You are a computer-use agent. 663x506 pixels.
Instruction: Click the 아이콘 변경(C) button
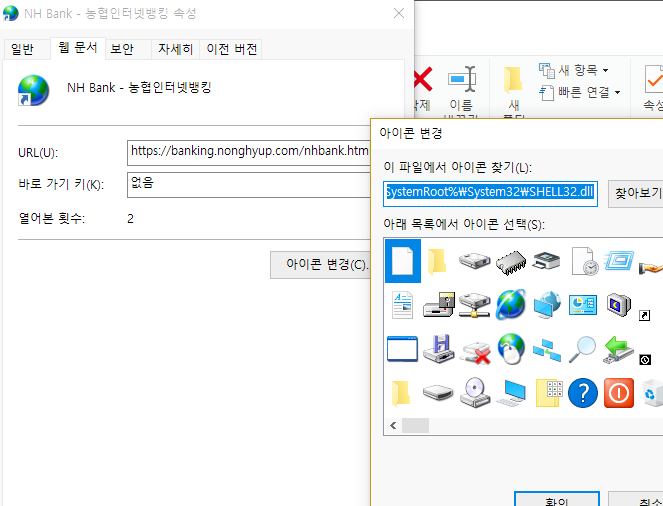[321, 265]
